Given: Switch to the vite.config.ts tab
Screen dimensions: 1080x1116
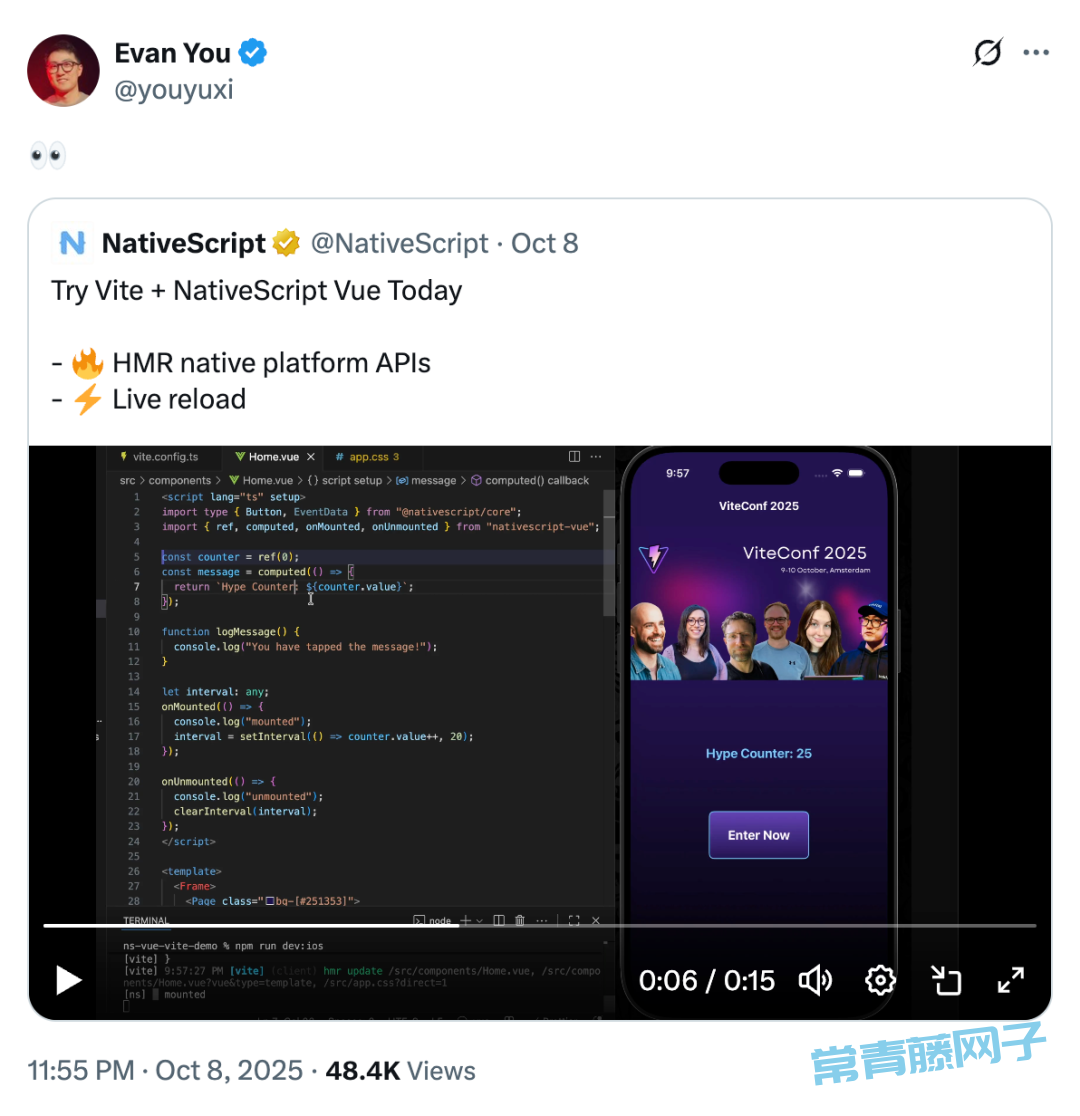Looking at the screenshot, I should pyautogui.click(x=159, y=457).
